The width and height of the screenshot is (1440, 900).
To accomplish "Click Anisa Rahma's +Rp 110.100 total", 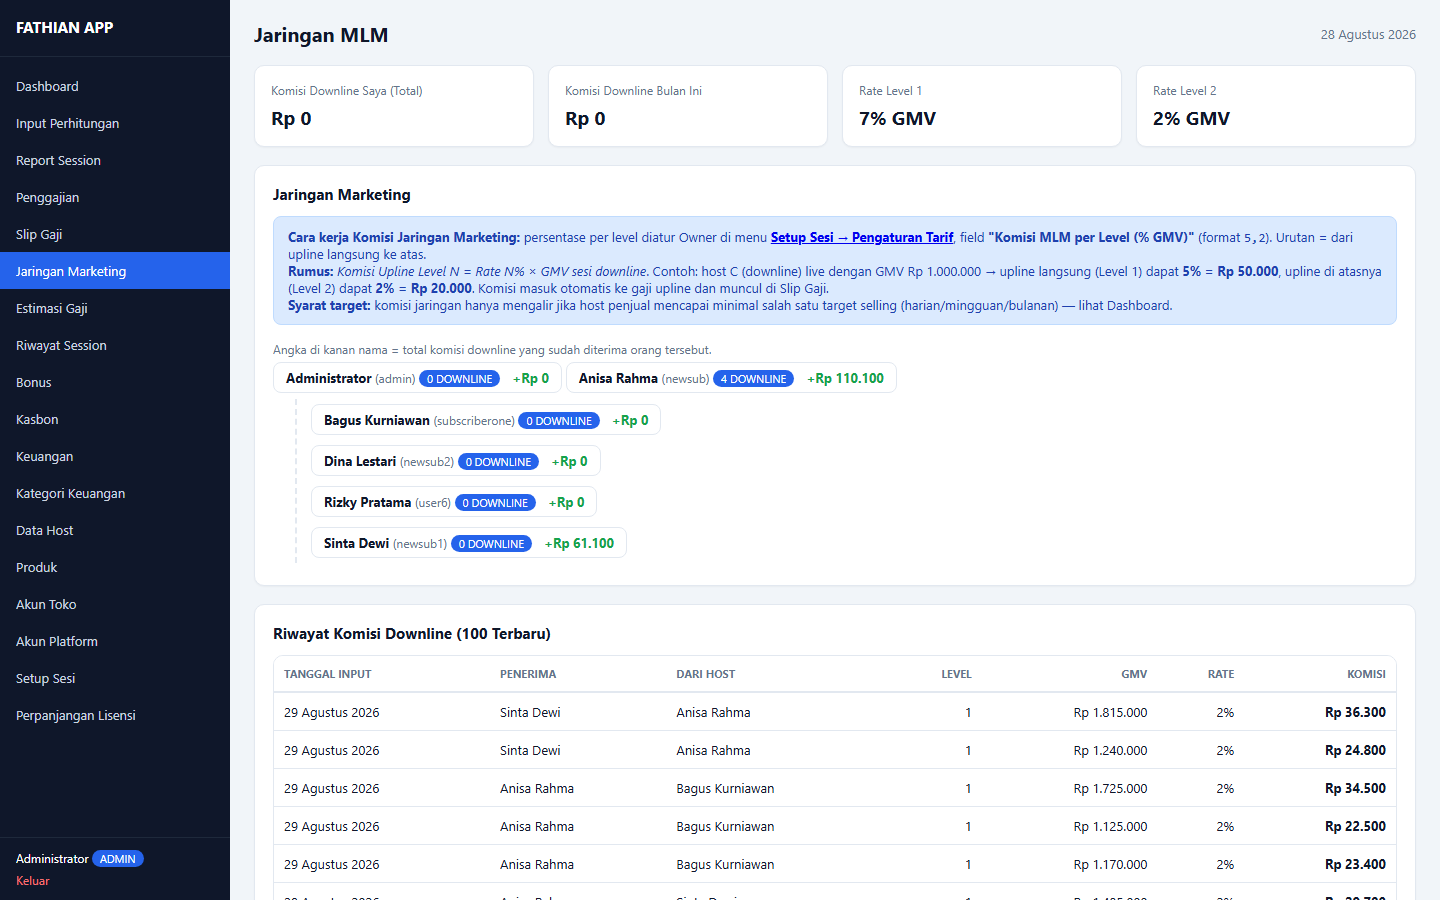I will click(x=846, y=379).
